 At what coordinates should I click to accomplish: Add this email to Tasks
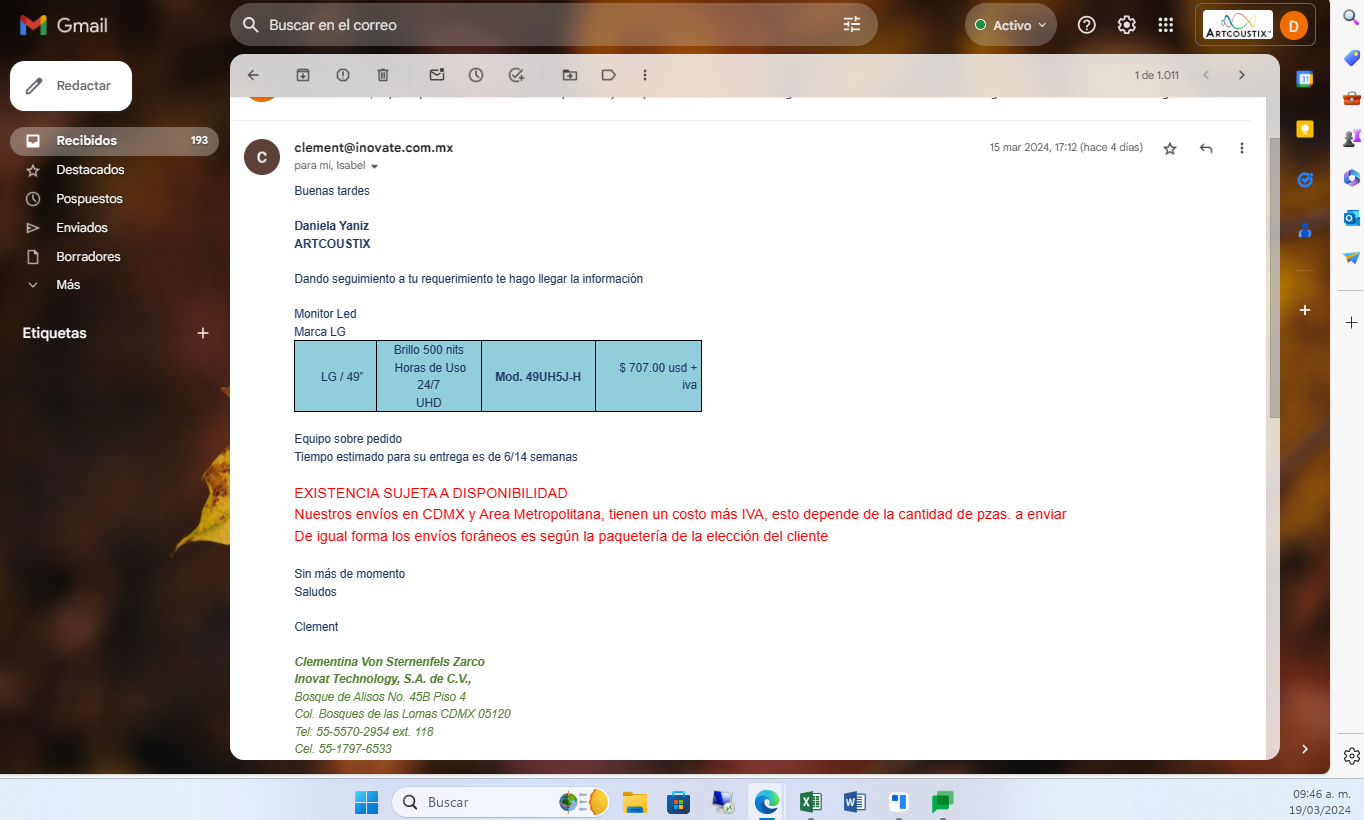tap(516, 75)
